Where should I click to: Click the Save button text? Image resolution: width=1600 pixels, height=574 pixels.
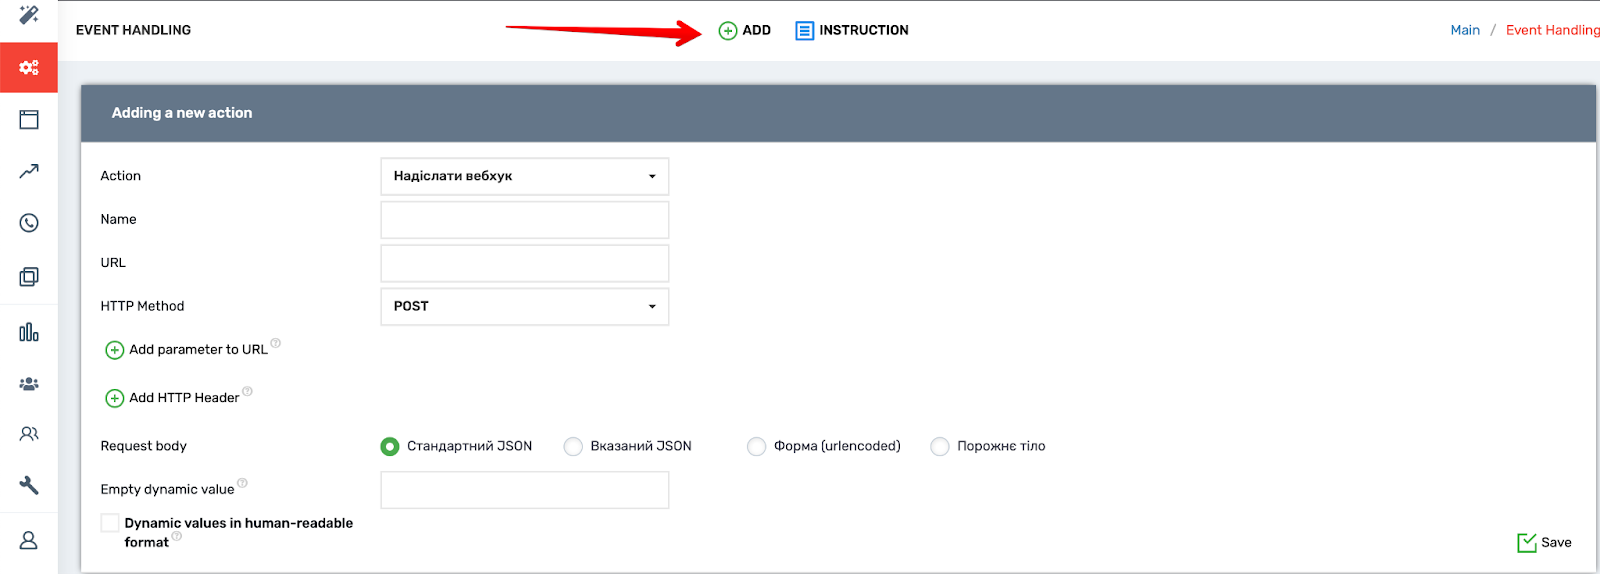coord(1556,542)
